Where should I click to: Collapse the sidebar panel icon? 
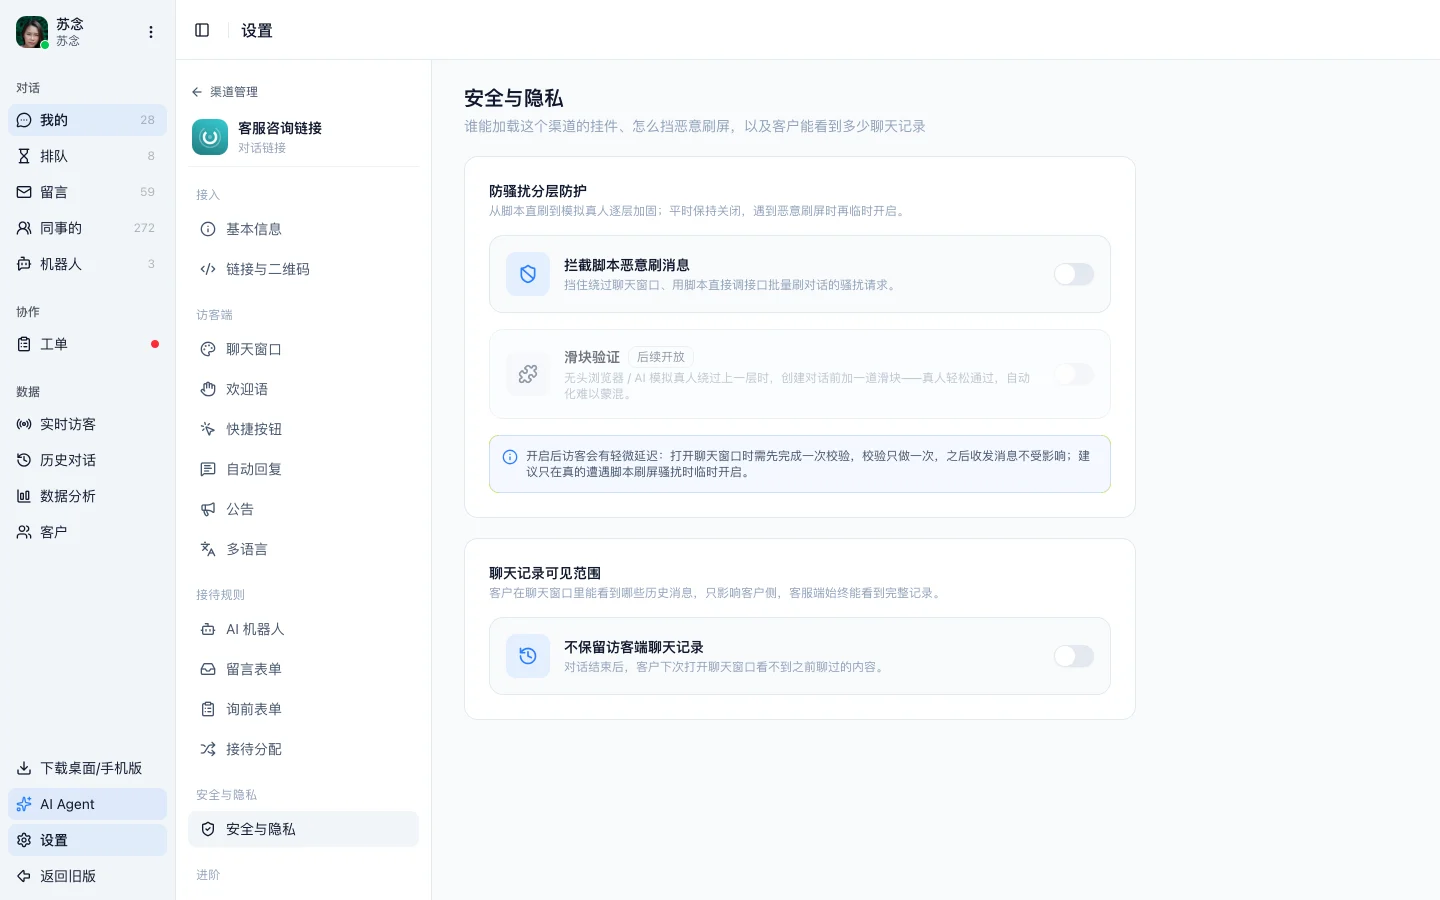coord(202,30)
